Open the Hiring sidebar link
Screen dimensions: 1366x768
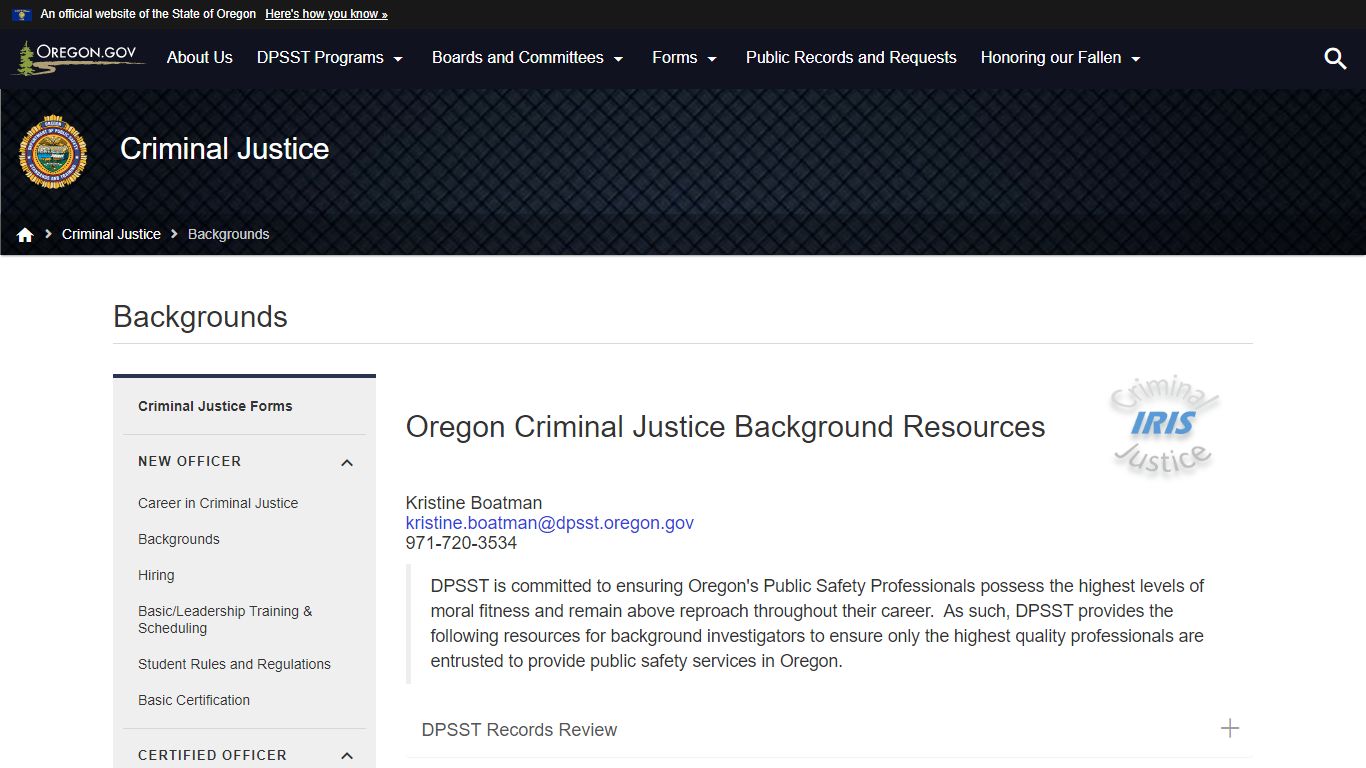156,575
